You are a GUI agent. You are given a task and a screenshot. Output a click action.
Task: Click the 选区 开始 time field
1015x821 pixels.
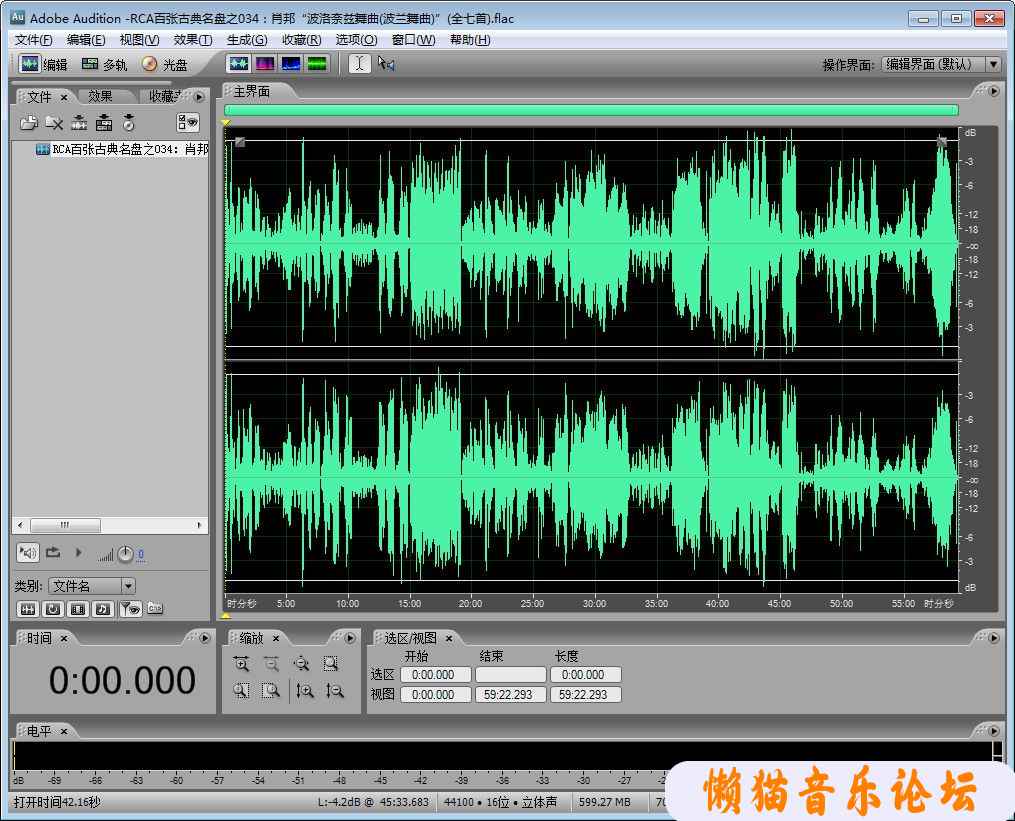(436, 675)
